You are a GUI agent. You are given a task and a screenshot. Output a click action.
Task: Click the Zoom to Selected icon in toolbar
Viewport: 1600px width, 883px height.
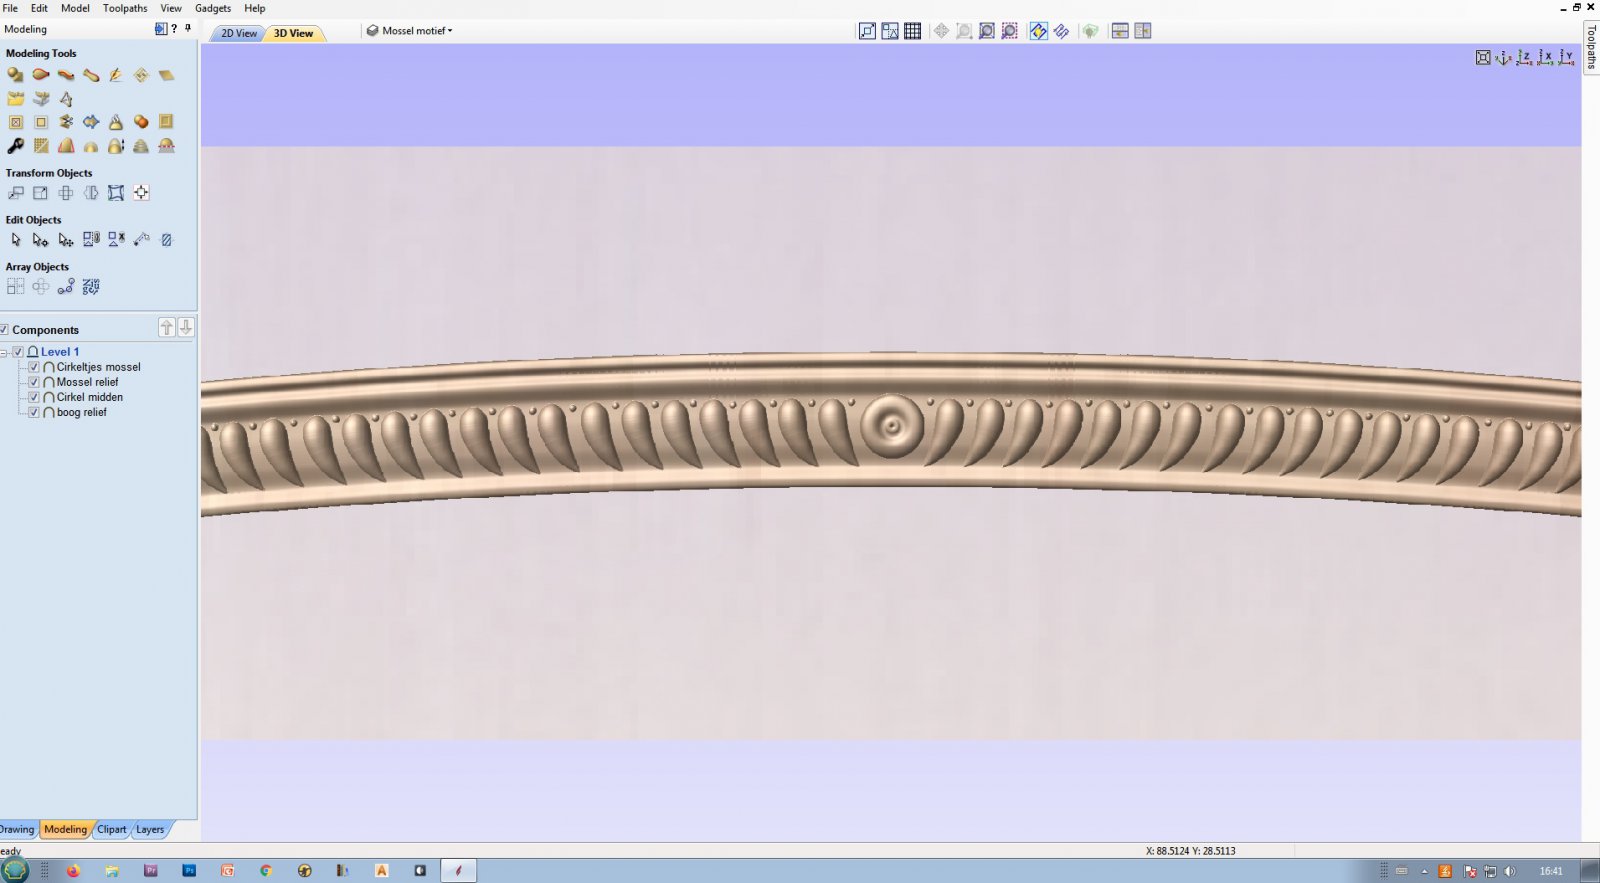pyautogui.click(x=1010, y=31)
